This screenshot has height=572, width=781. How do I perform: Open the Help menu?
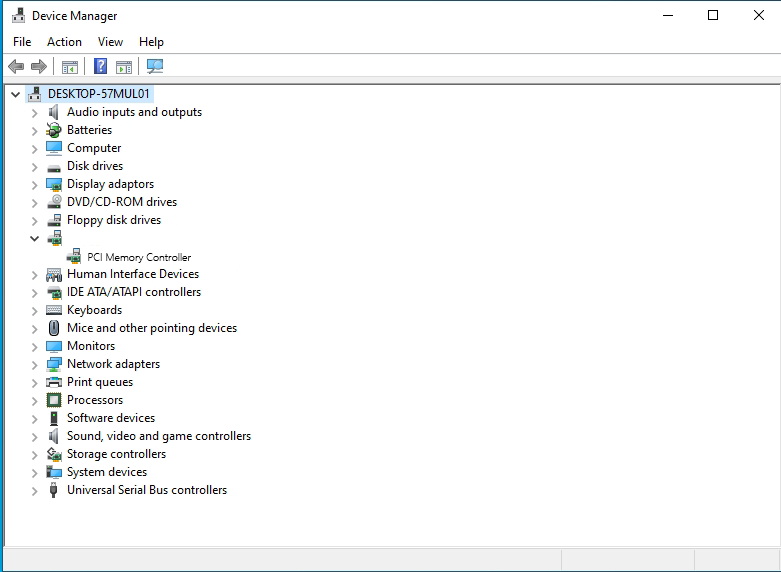click(x=151, y=42)
